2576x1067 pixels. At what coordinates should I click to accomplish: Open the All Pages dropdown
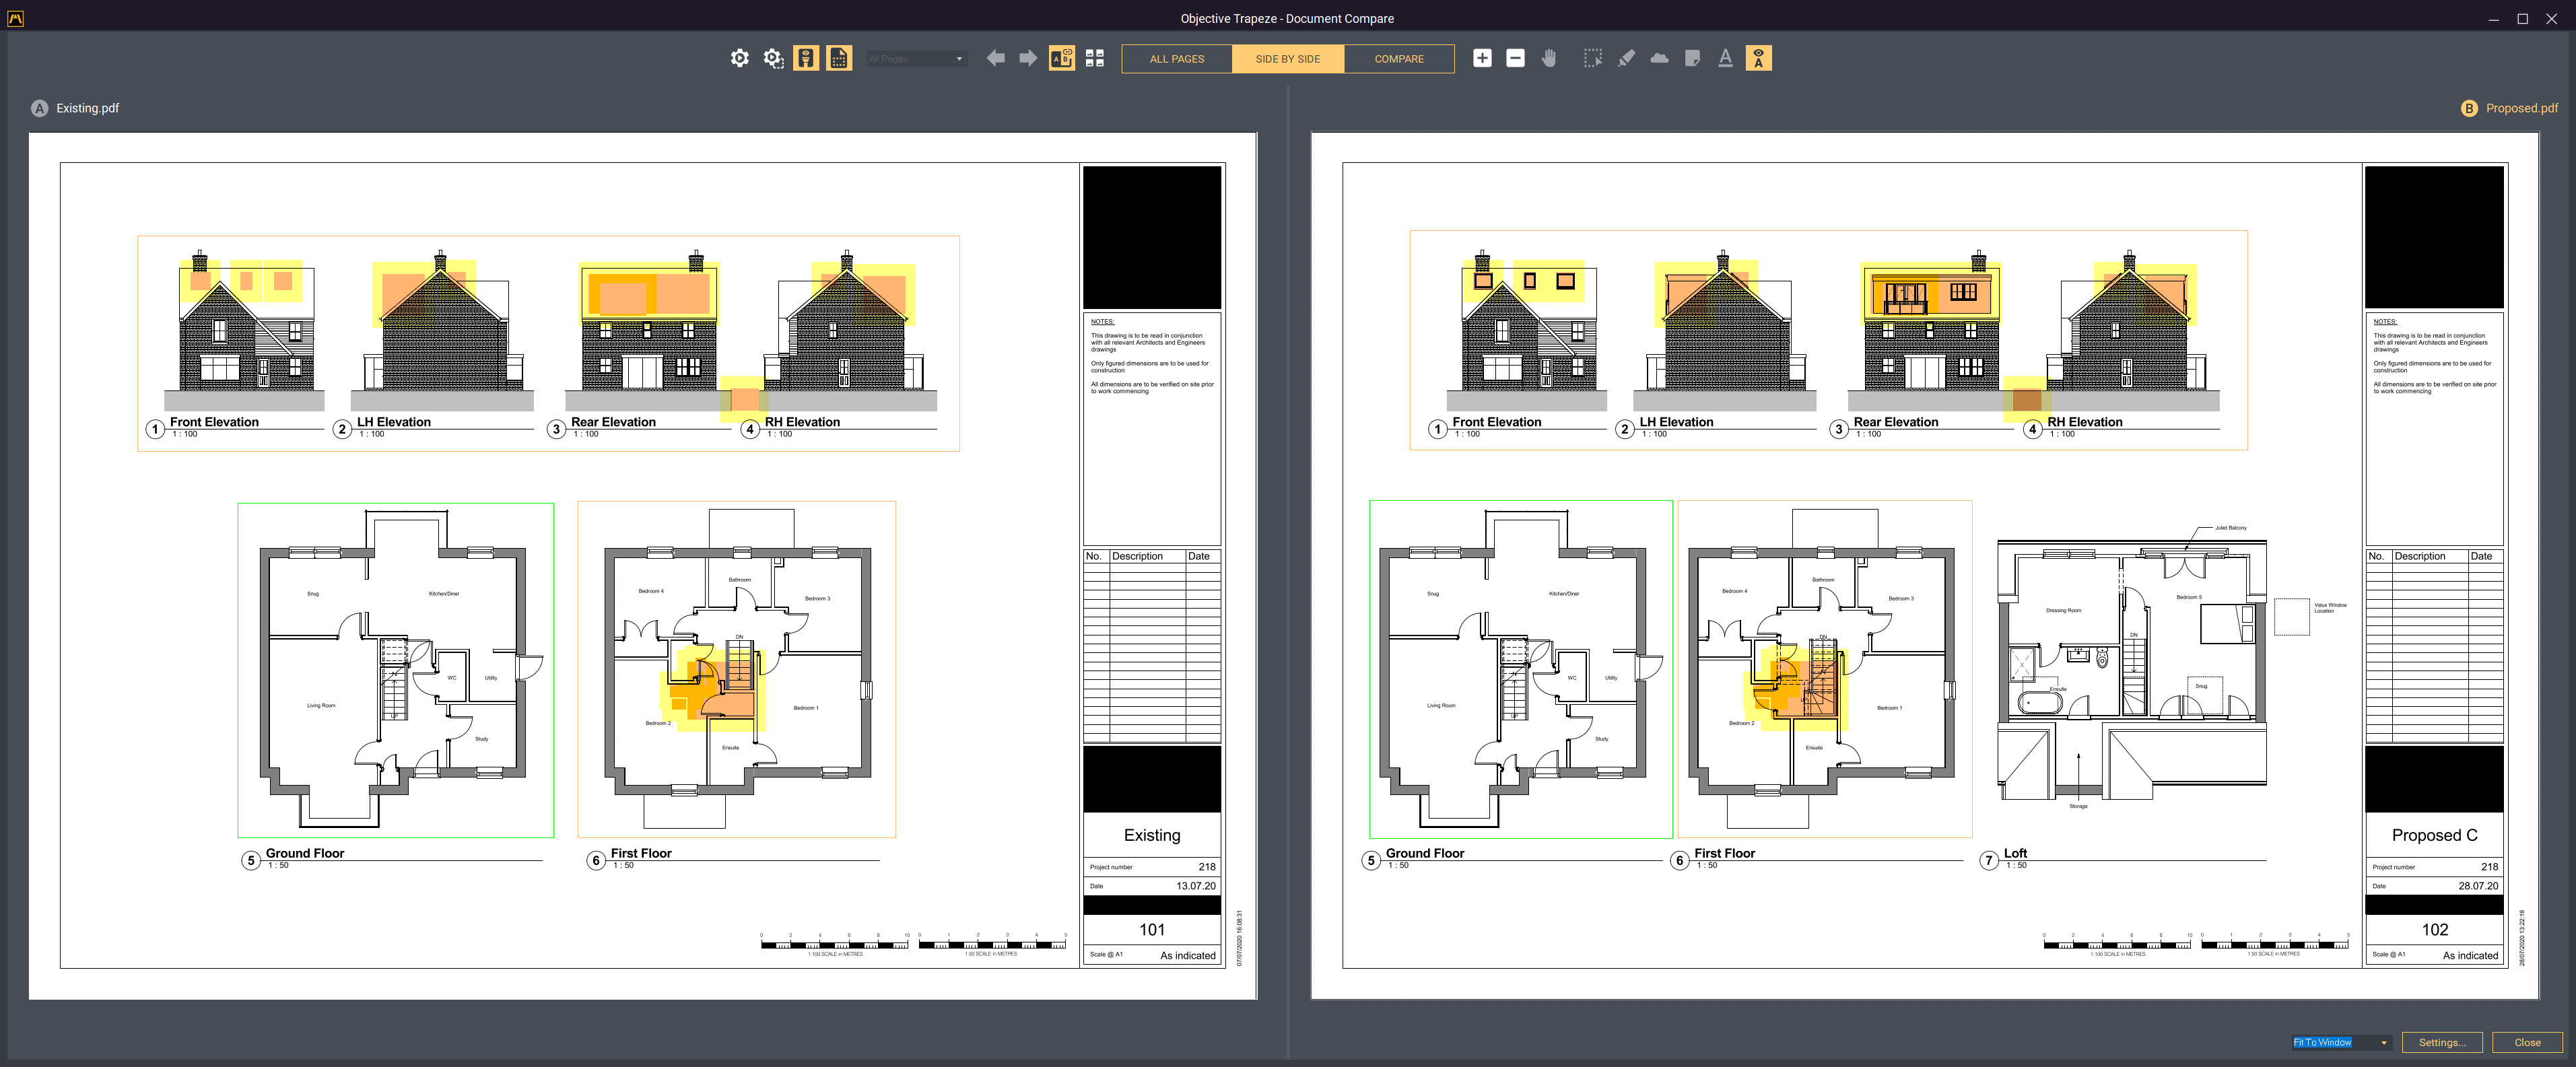tap(916, 59)
